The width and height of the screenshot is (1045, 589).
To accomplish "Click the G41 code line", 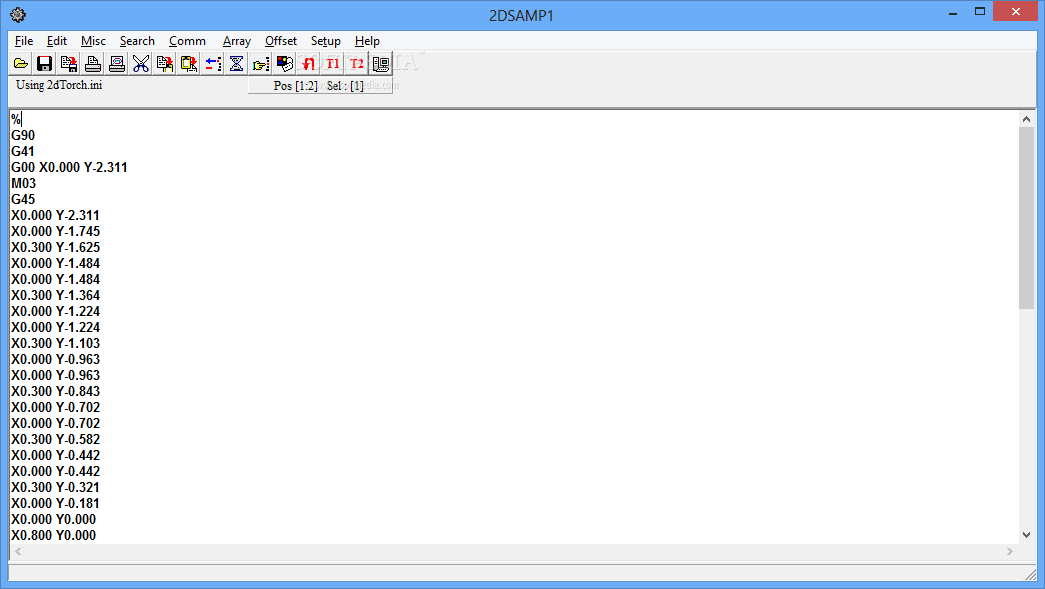I will (x=23, y=151).
